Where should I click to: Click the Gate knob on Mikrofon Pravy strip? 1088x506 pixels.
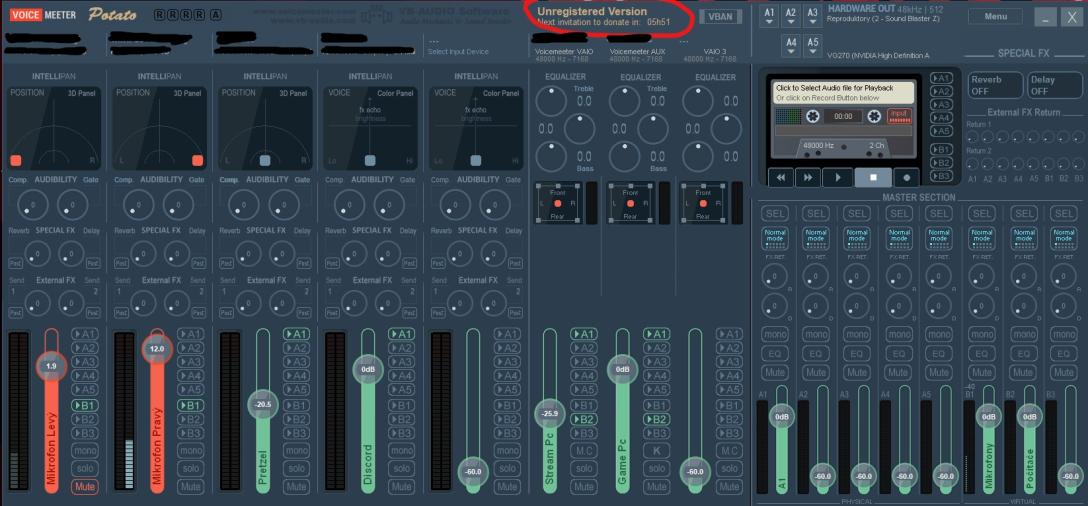[178, 204]
